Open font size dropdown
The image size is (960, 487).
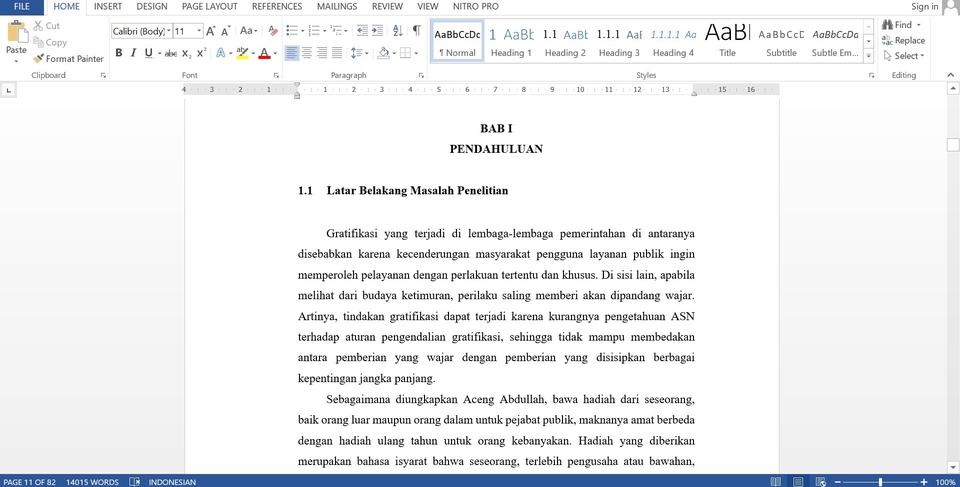click(199, 31)
